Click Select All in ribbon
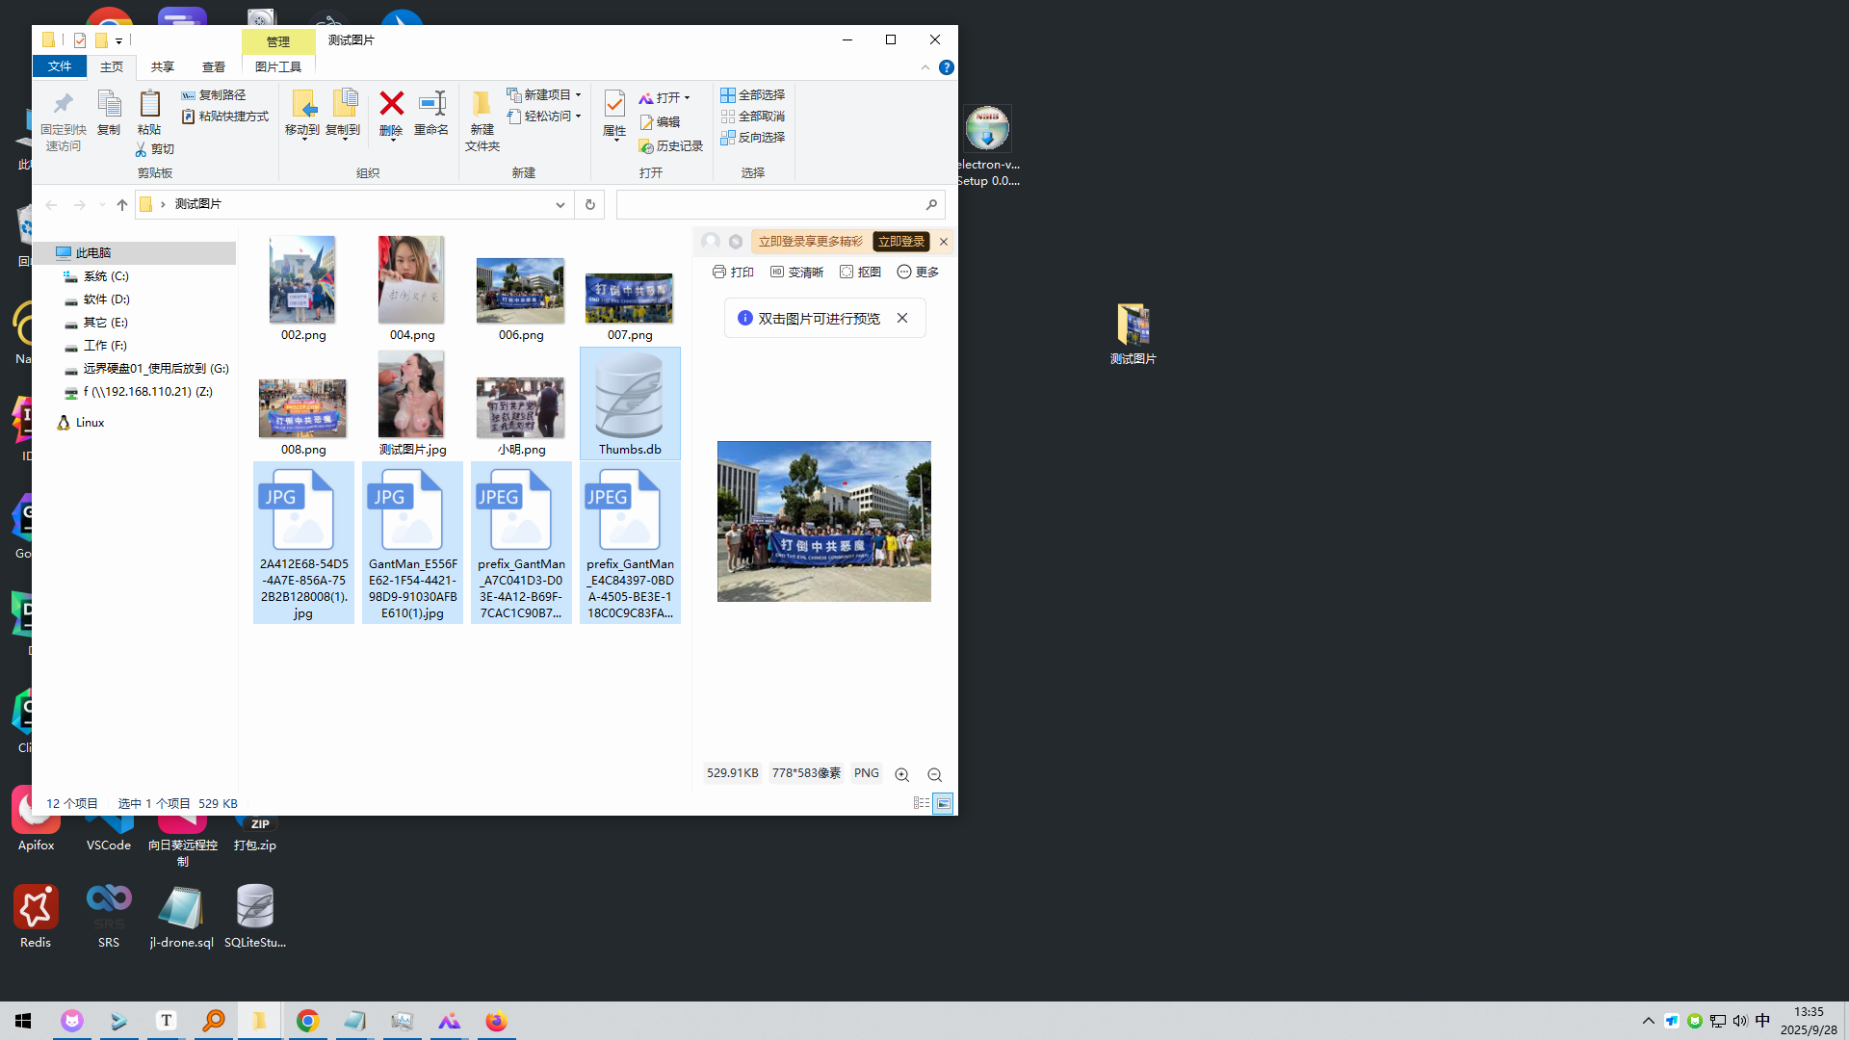Viewport: 1849px width, 1040px height. pyautogui.click(x=752, y=95)
